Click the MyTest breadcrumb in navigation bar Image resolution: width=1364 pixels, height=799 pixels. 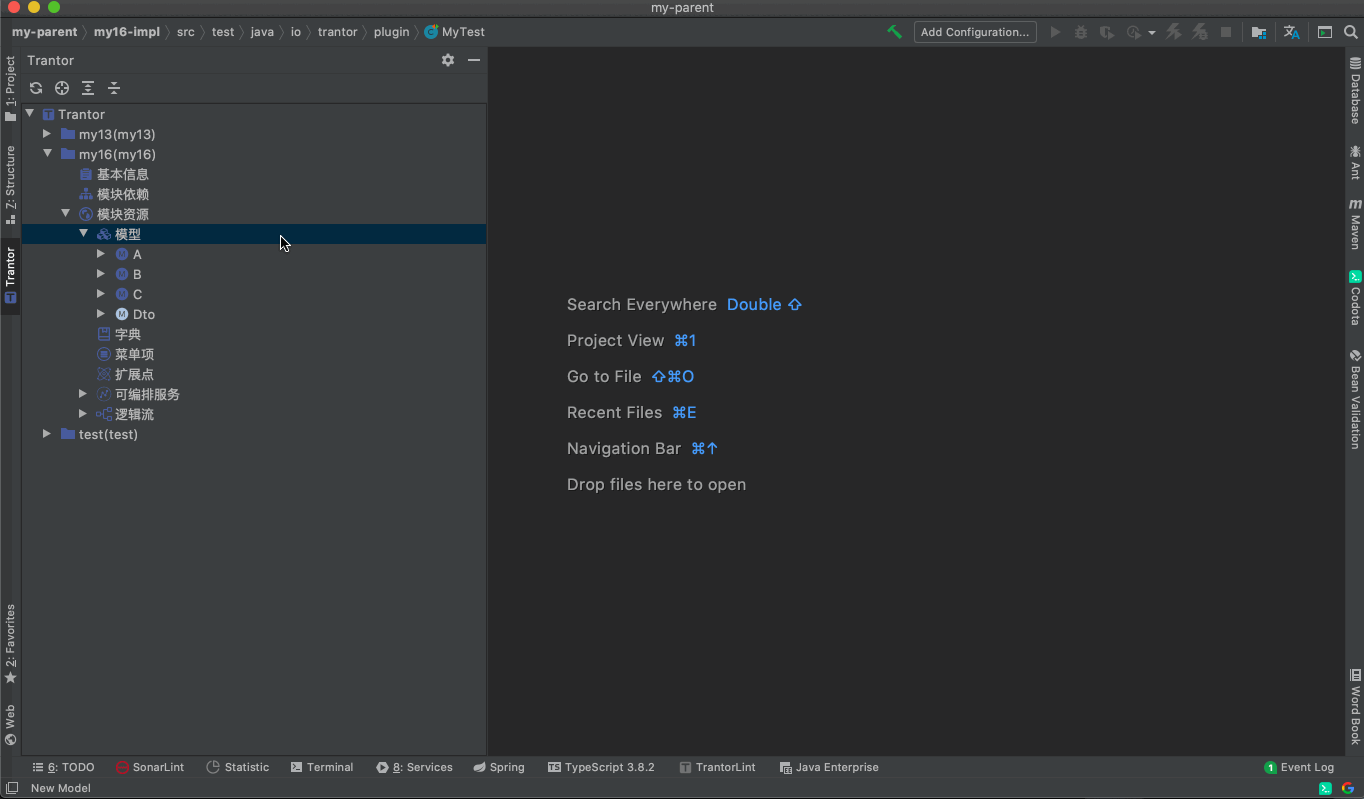455,32
